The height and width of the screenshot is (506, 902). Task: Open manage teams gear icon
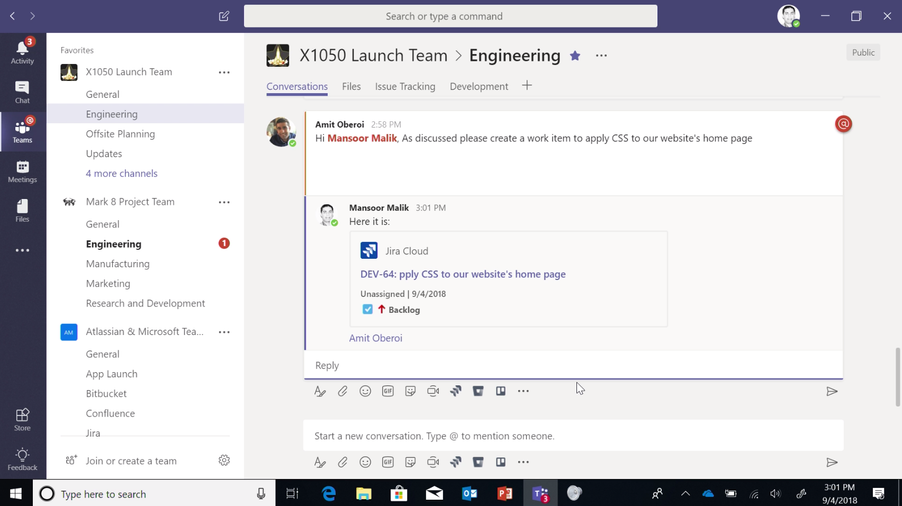(x=224, y=460)
